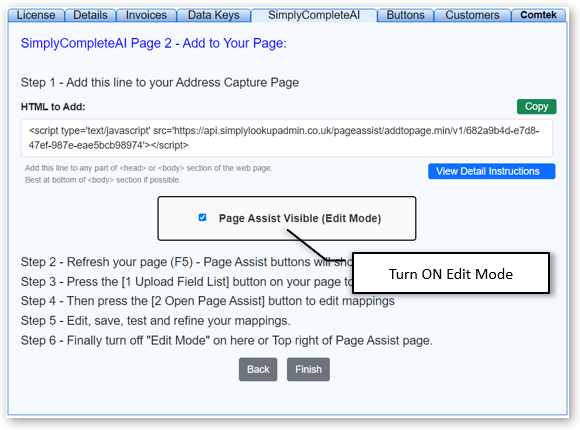Click the 'SimplyCompleteAI Page 2 - Add to Your Page:' heading

point(154,43)
